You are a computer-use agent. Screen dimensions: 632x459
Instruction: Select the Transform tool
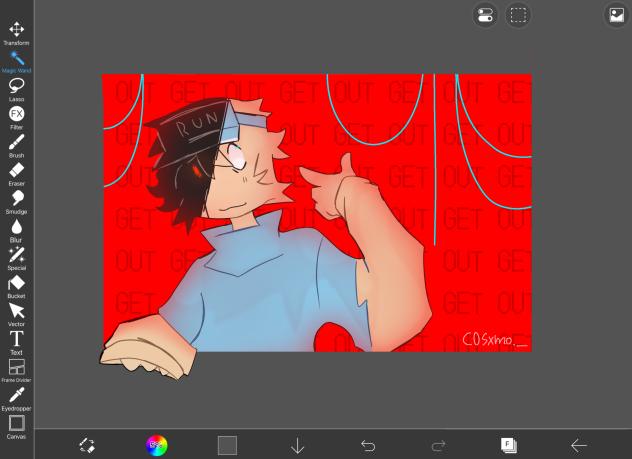(17, 33)
